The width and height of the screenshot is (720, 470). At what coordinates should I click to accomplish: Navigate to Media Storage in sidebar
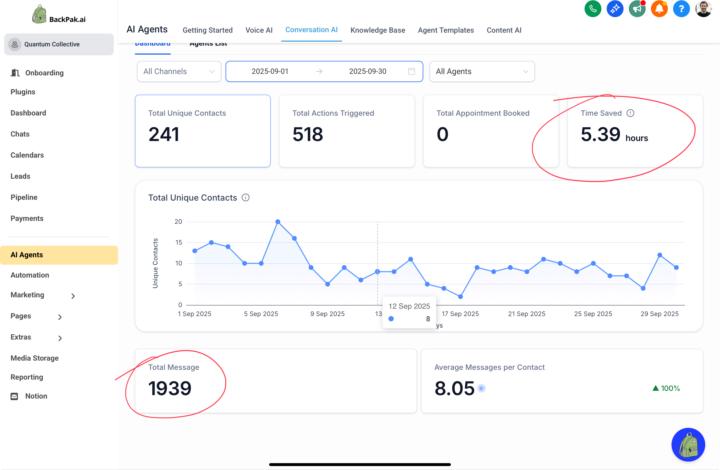coord(34,357)
